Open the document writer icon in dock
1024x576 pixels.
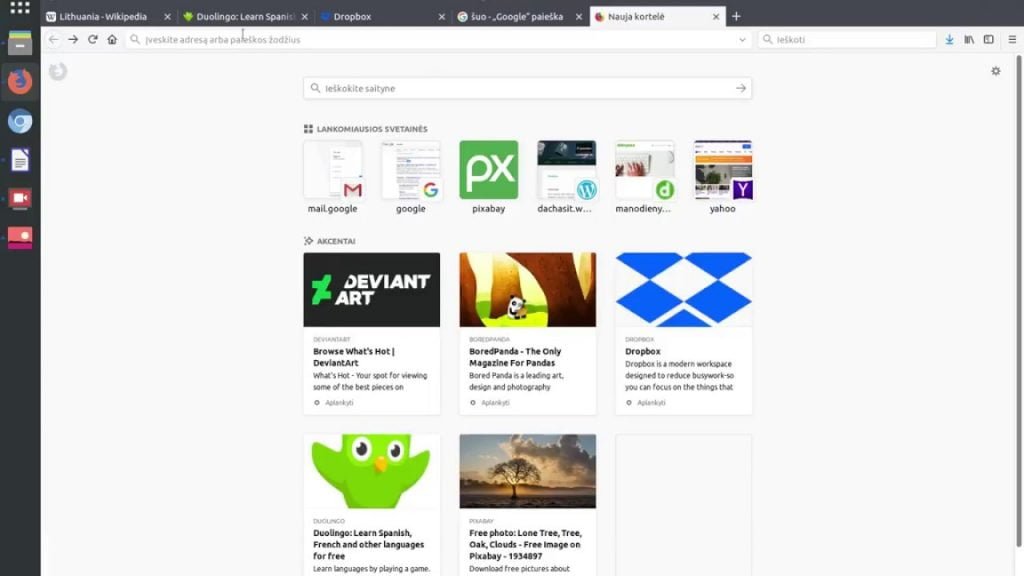click(20, 160)
